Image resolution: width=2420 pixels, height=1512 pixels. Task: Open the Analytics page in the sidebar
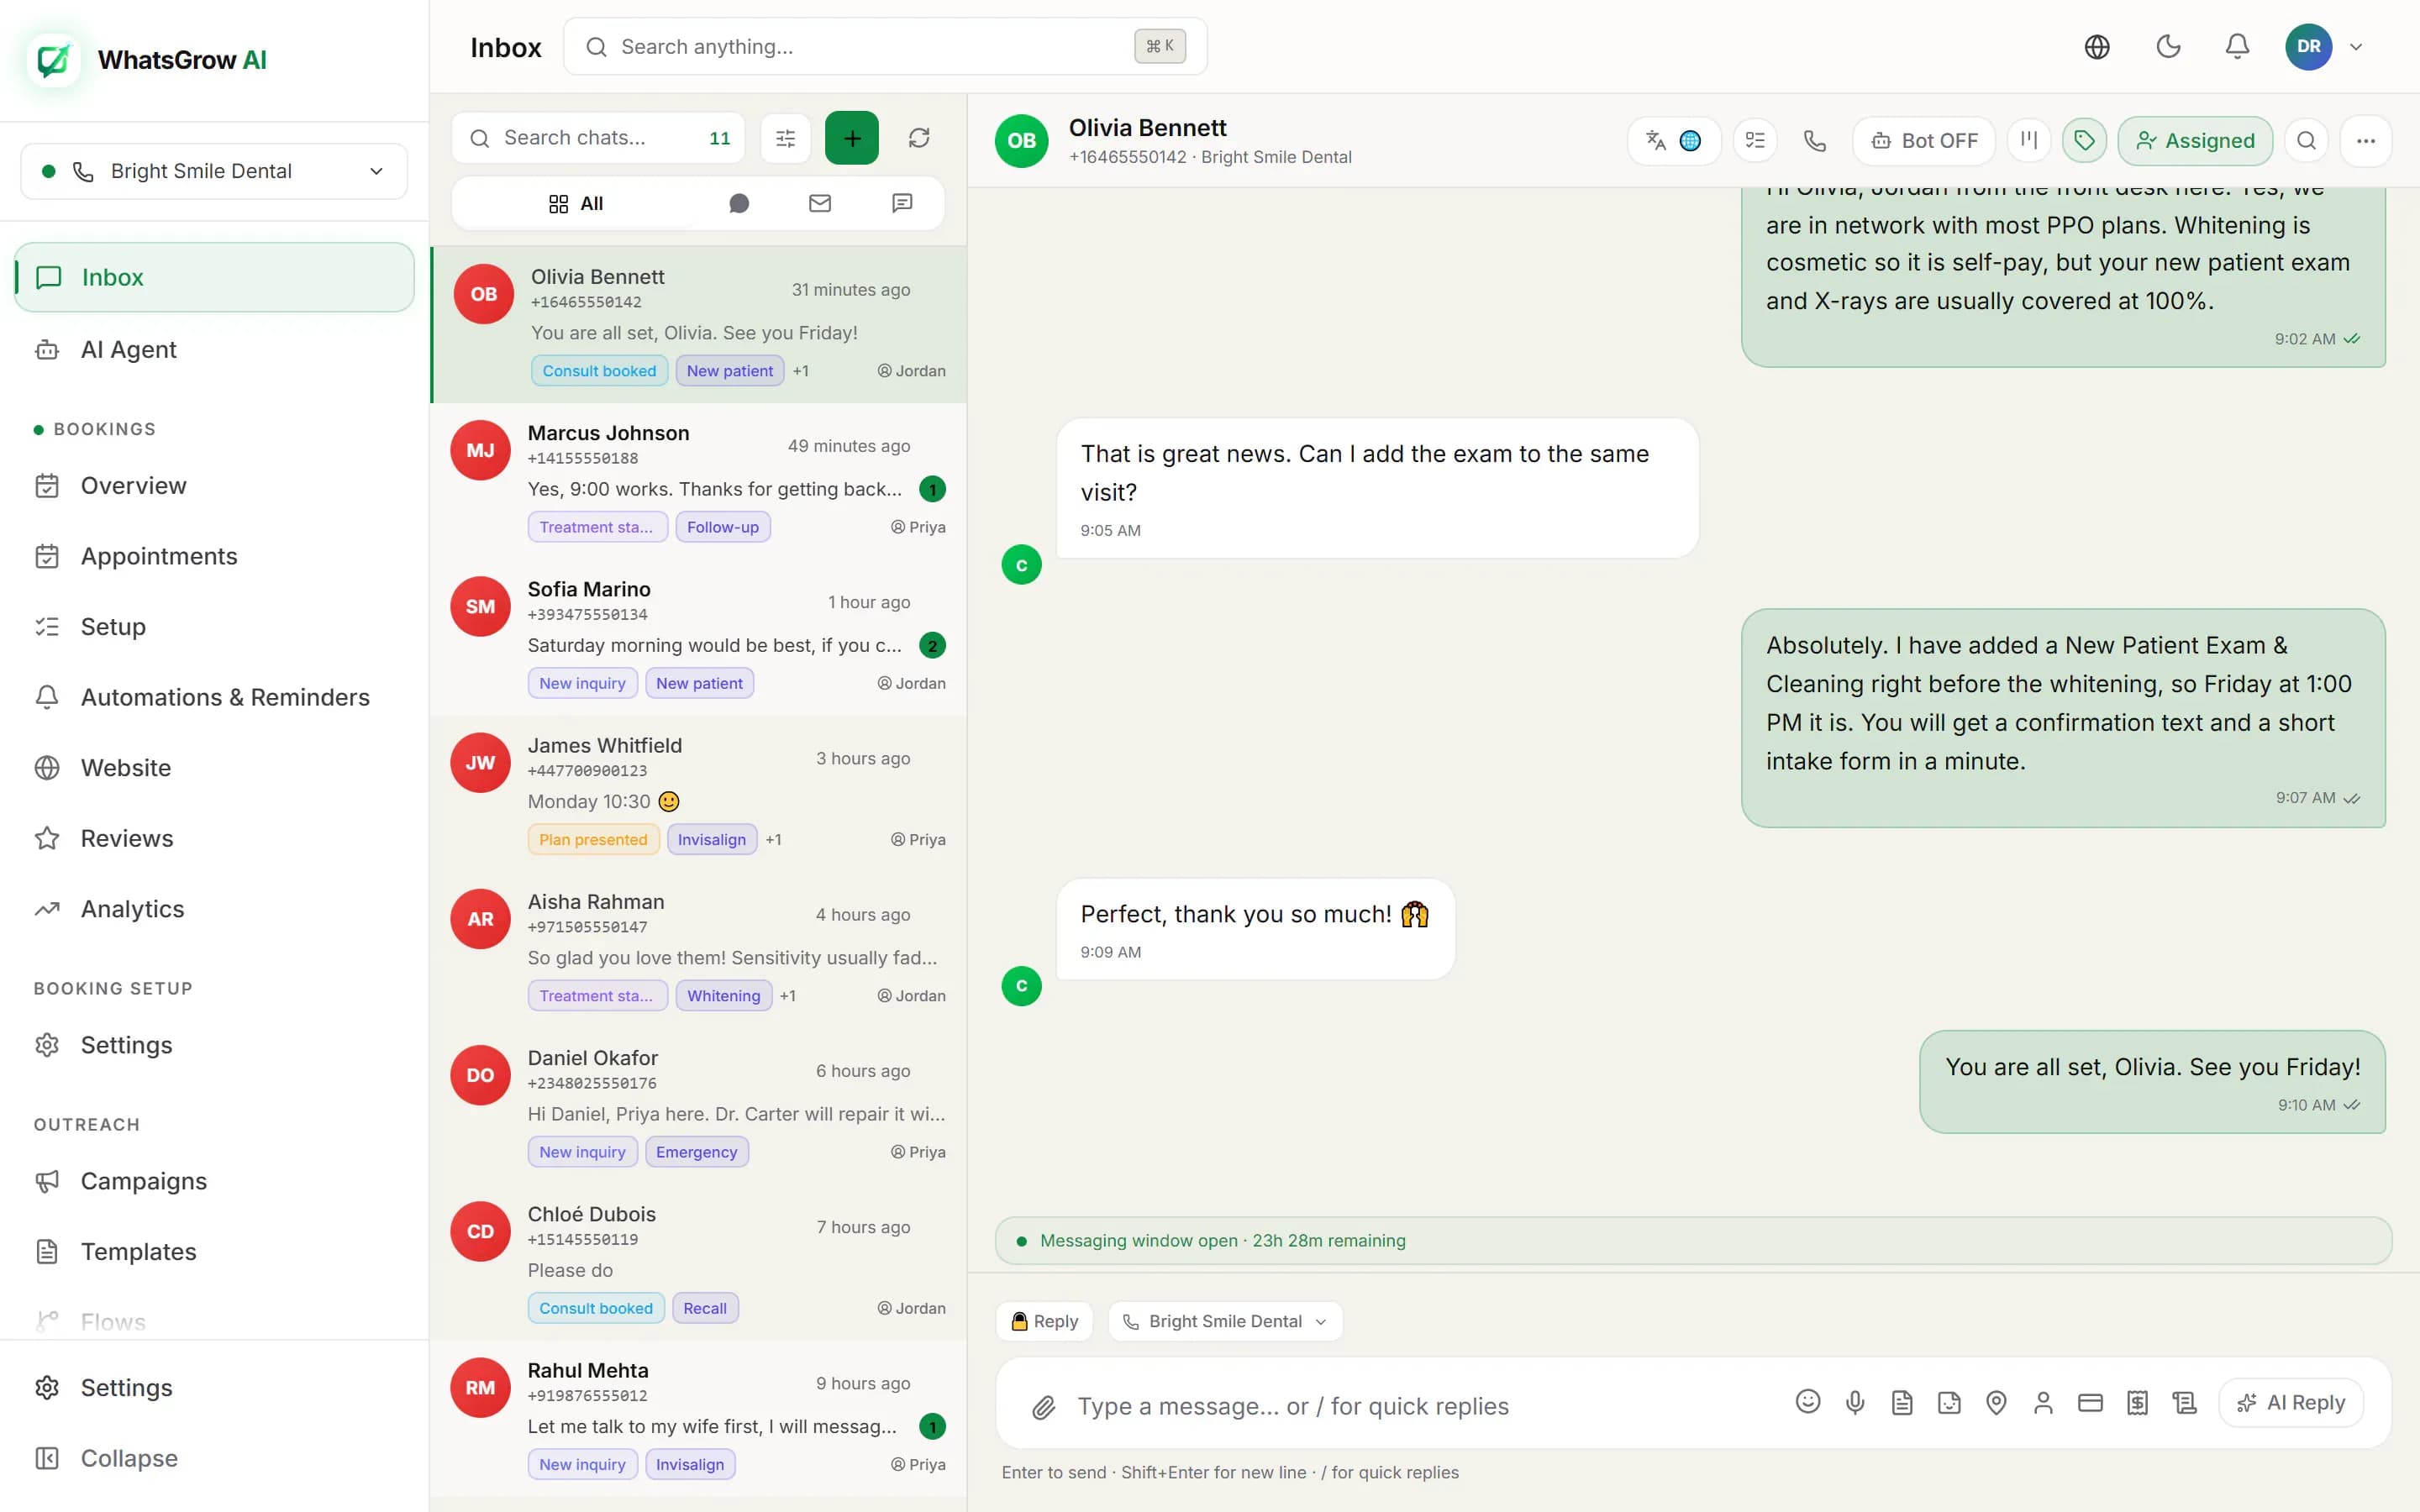tap(214, 909)
